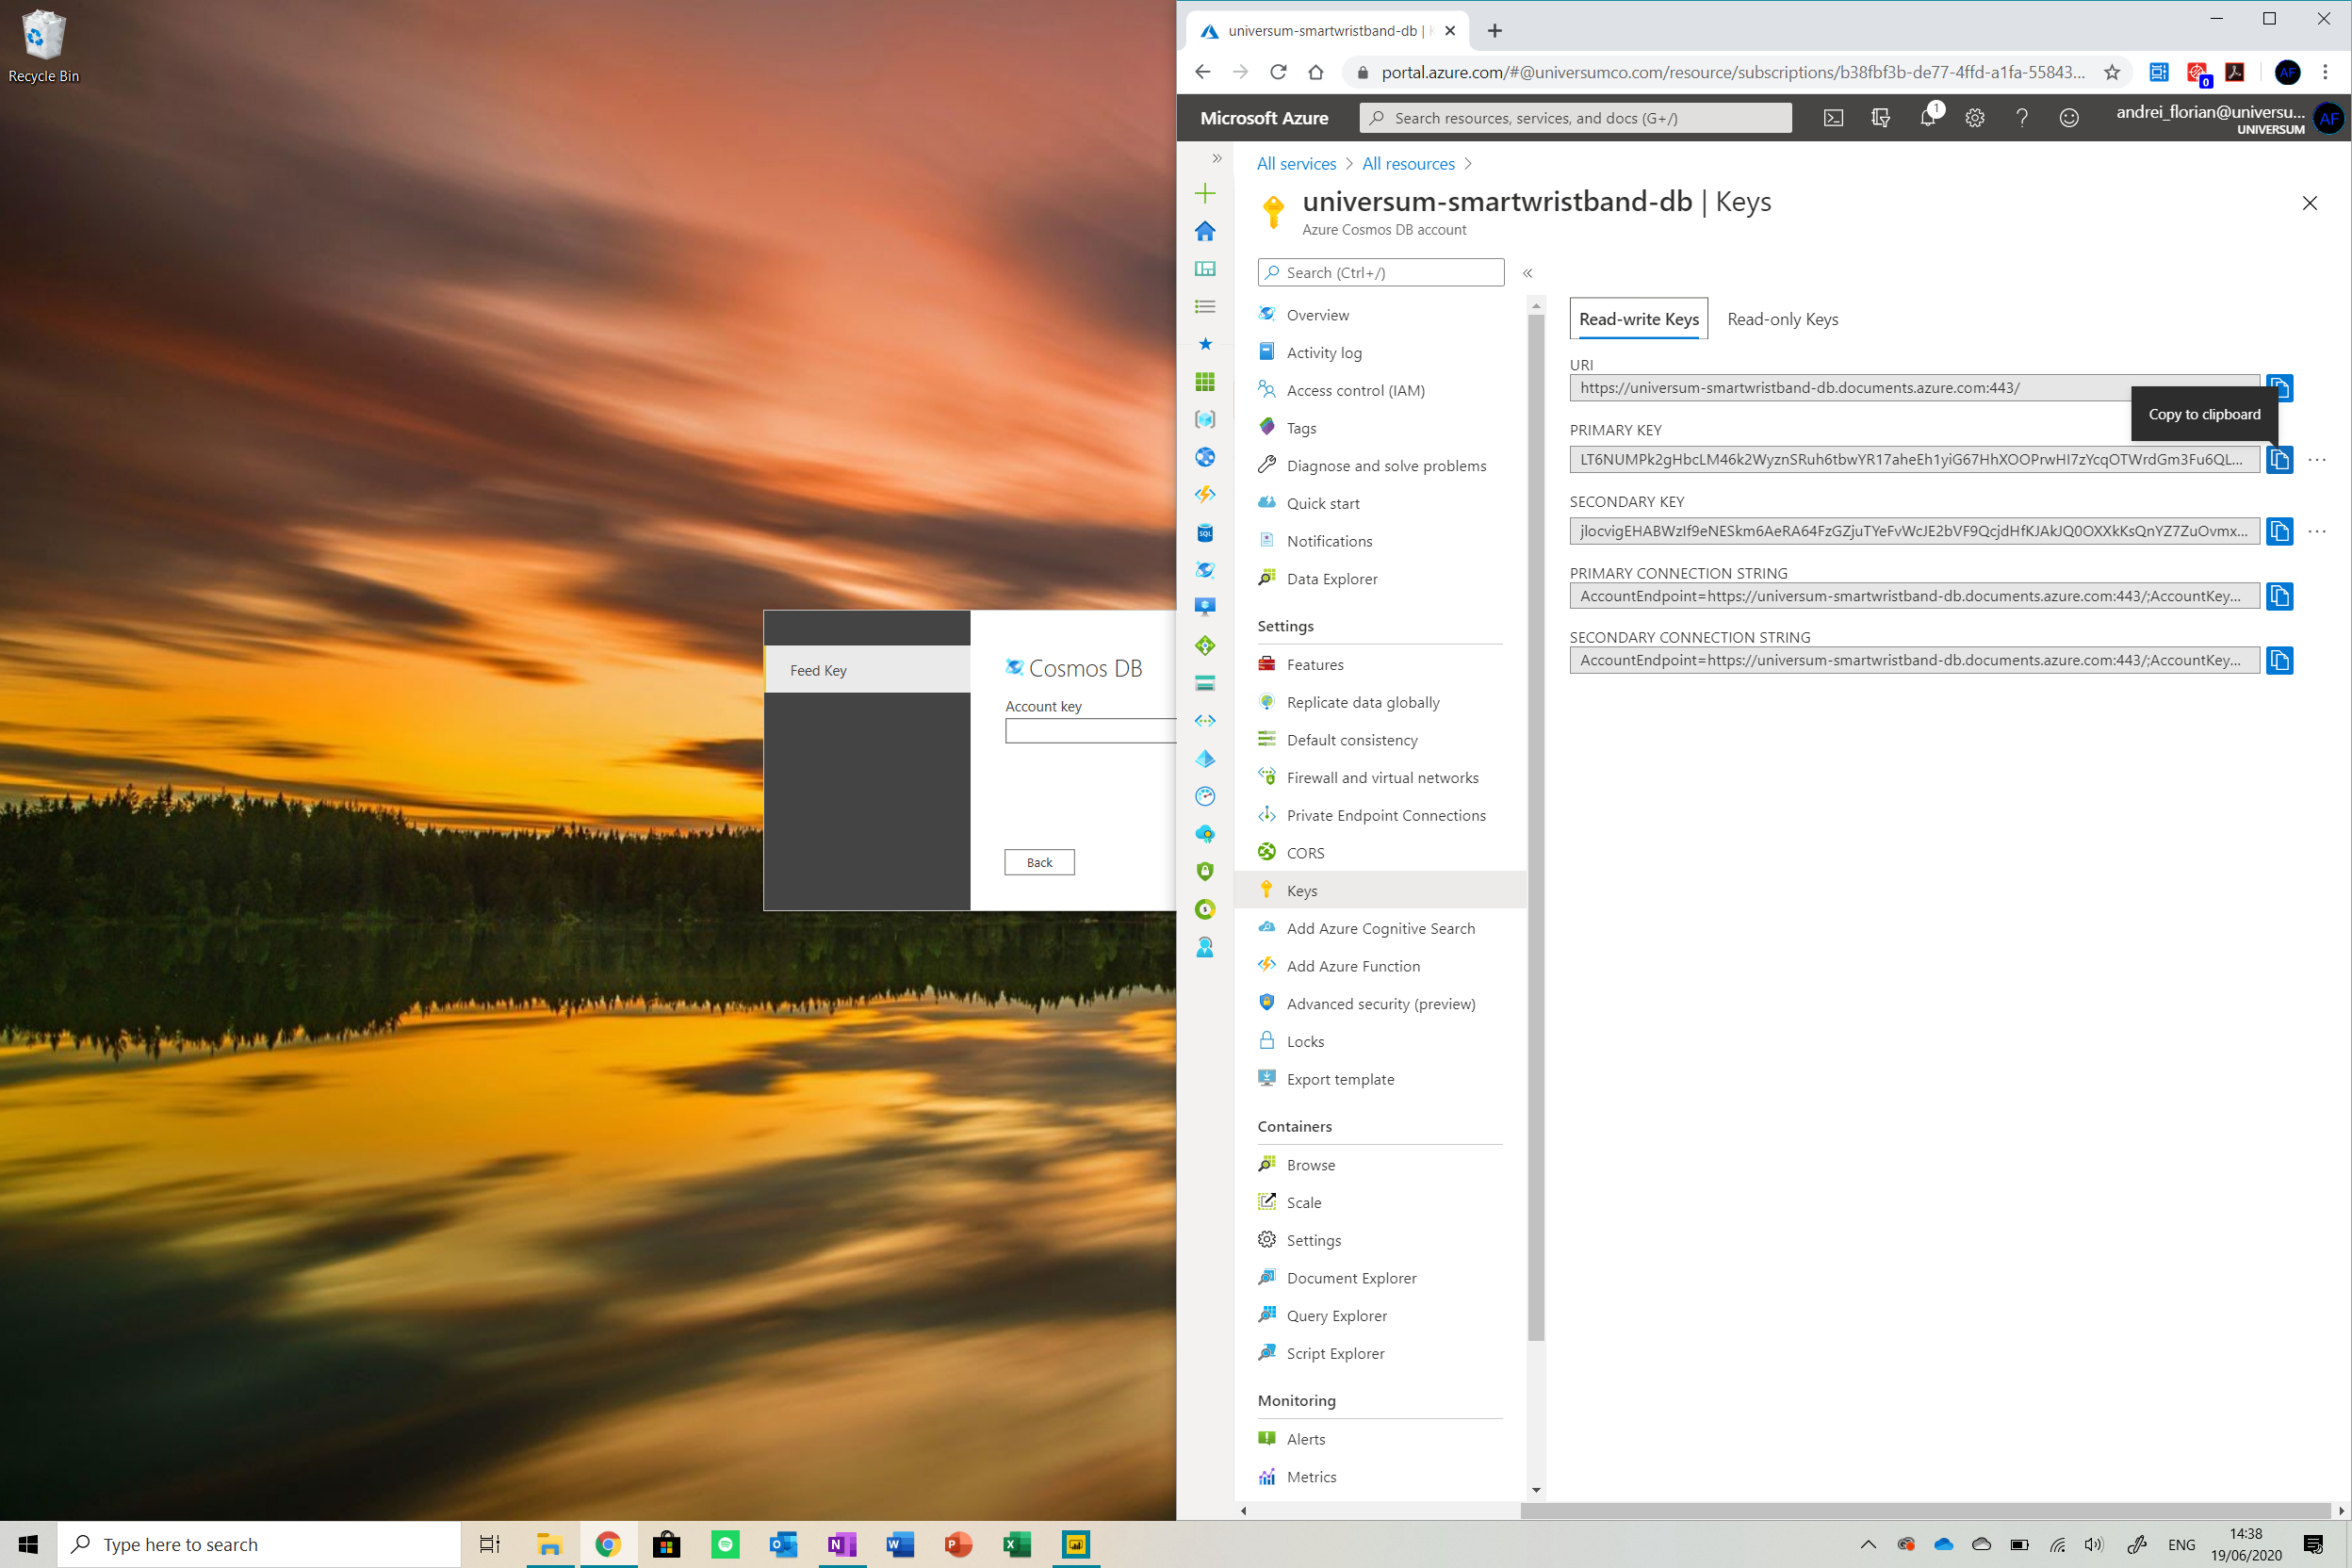Copy the PRIMARY KEY to clipboard
The image size is (2352, 1568).
coord(2279,459)
